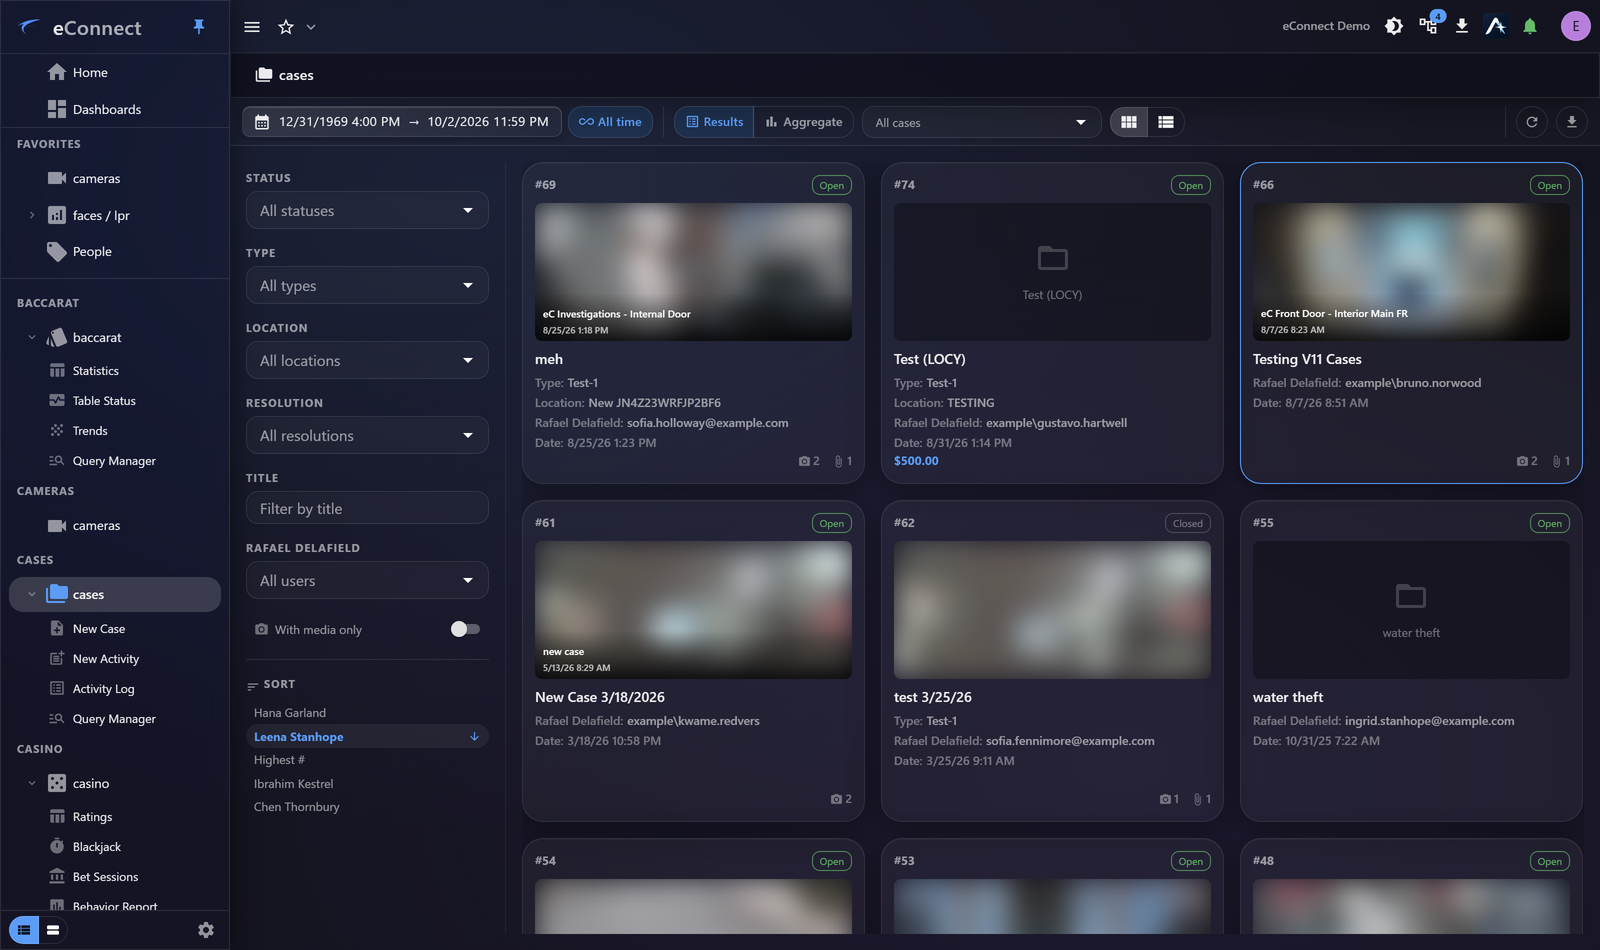Select the sidebar compact layout icon

53,930
